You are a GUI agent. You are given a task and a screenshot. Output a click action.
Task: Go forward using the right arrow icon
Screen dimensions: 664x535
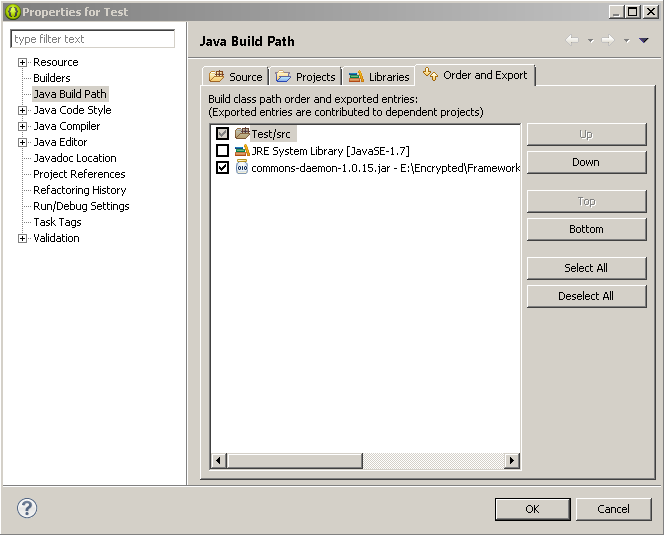pos(608,40)
